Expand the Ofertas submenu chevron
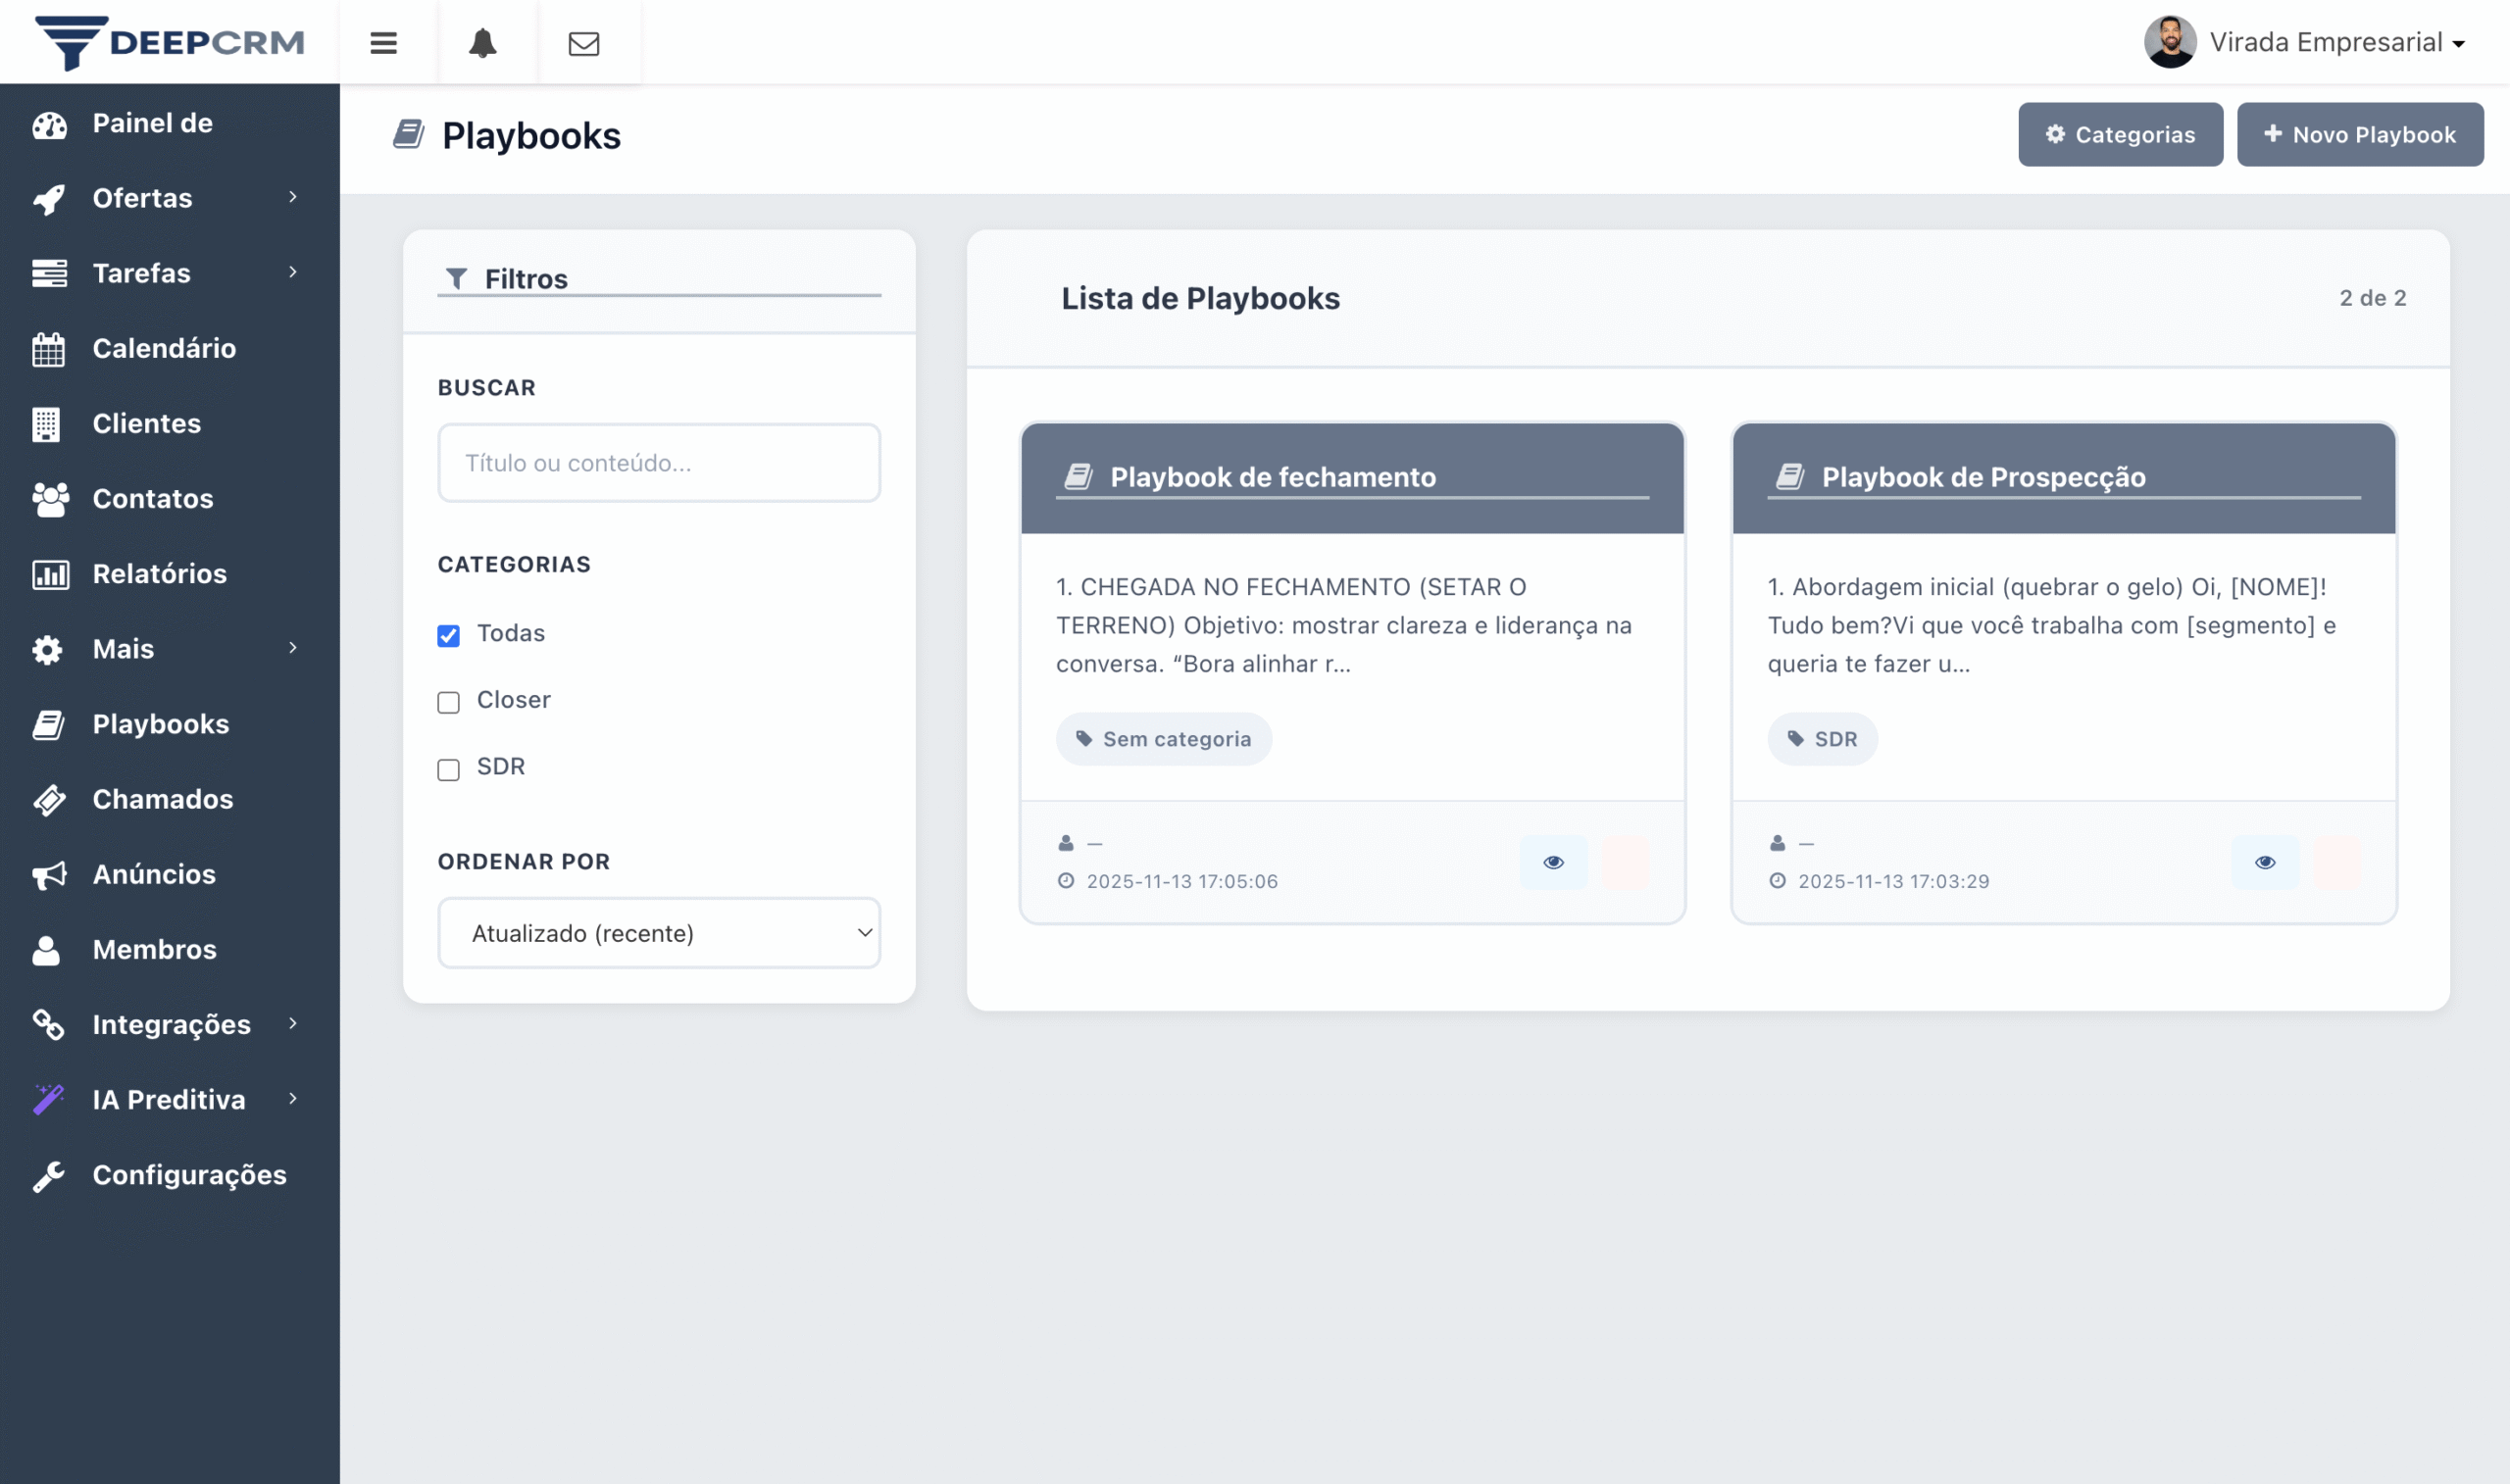Screen dimensions: 2510x1484 point(293,197)
